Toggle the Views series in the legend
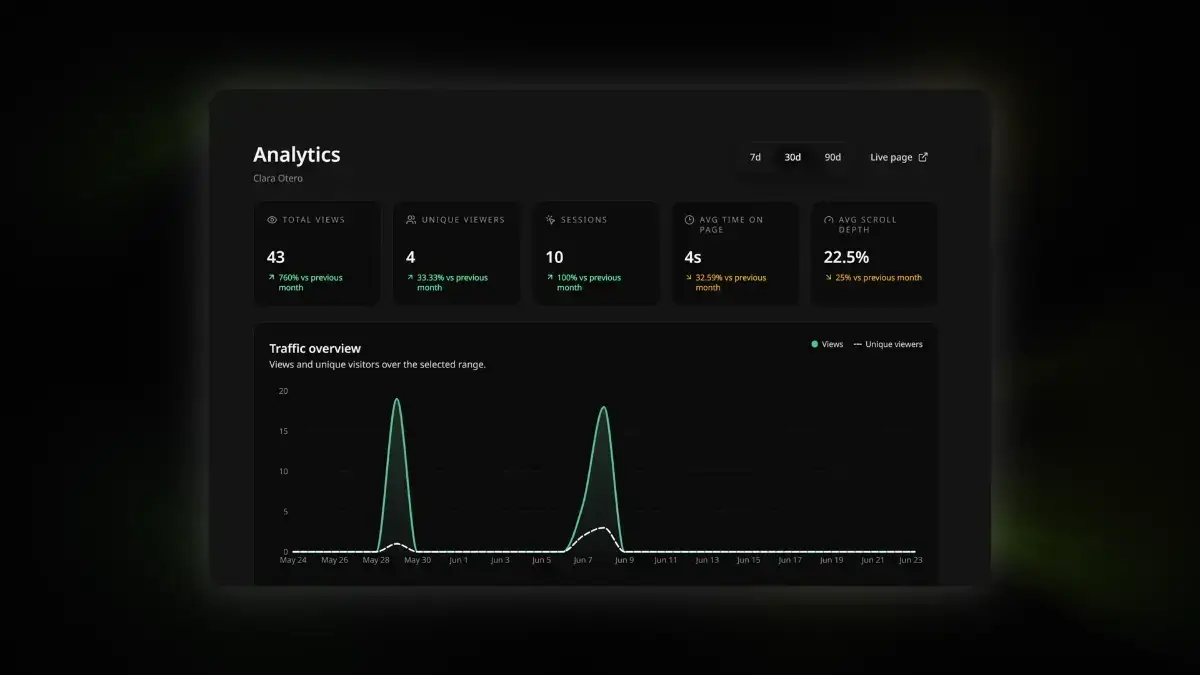Screen dimensions: 1200x675 (827, 344)
